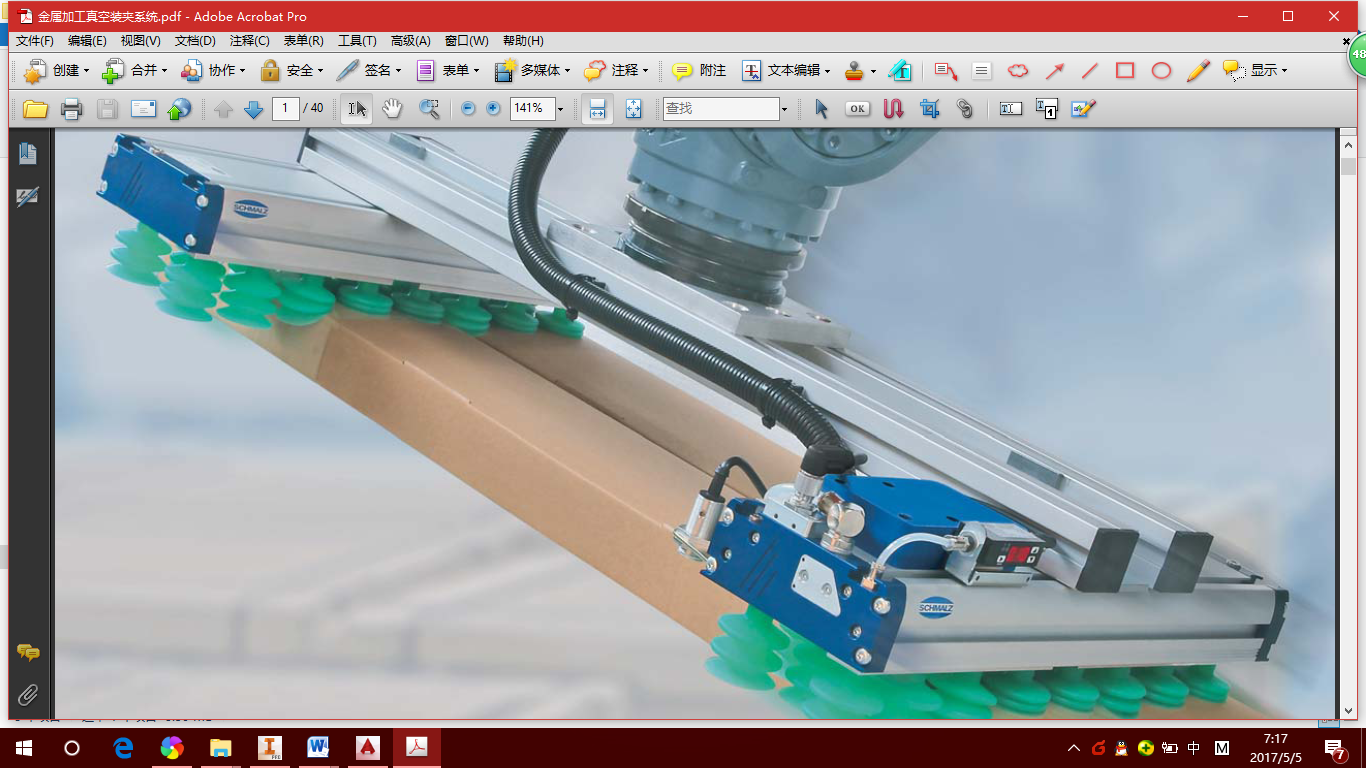Open the Comments panel speech-bubble icon

[x=28, y=653]
